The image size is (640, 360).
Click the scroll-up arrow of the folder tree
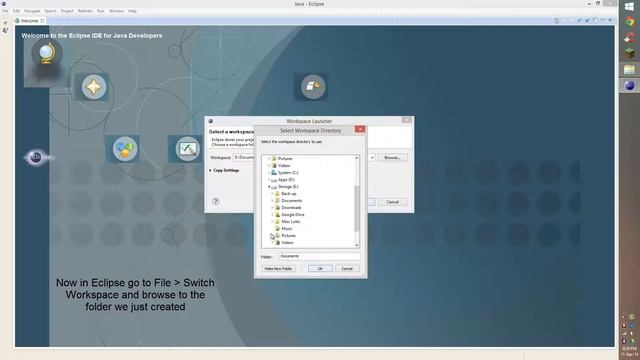tap(357, 158)
